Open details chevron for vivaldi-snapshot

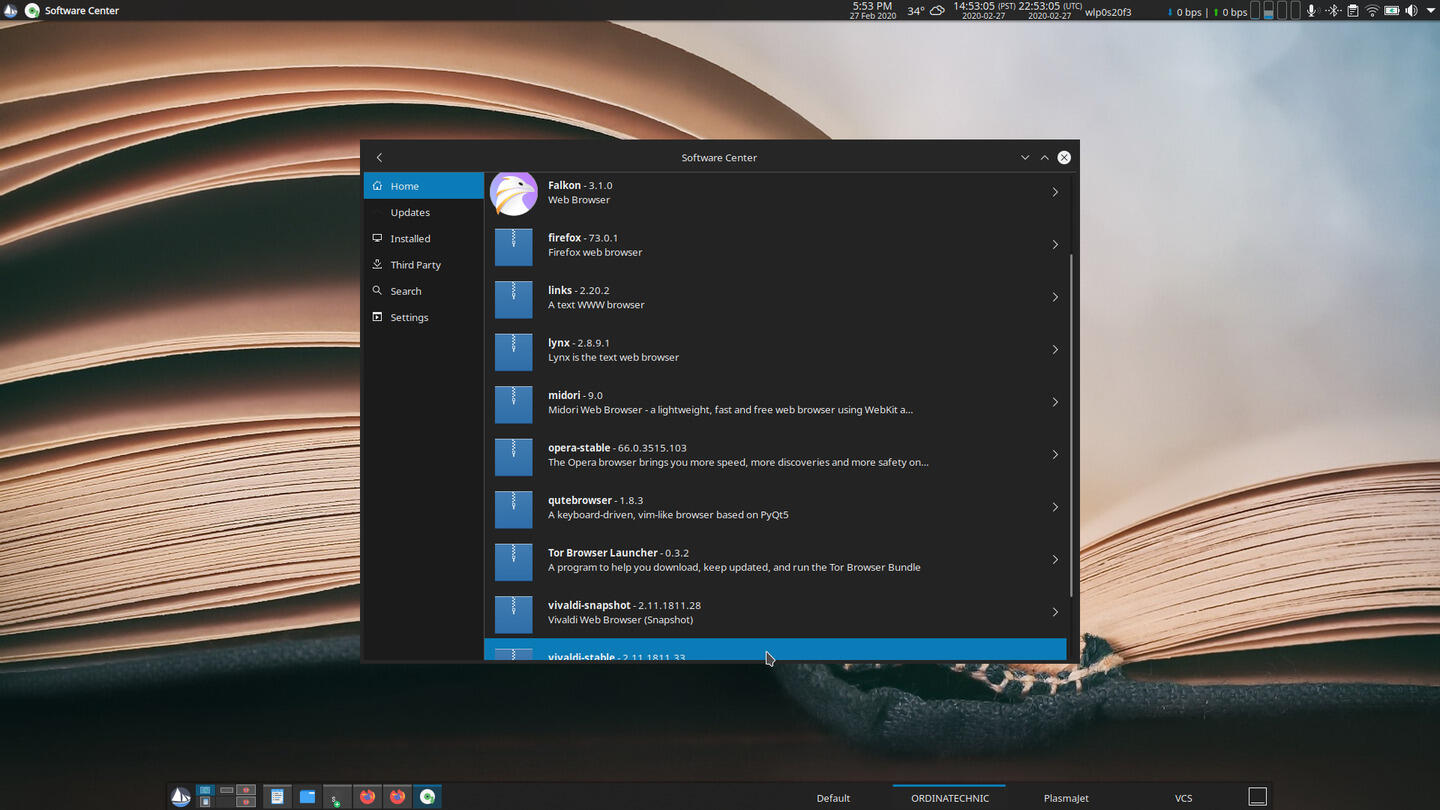pos(1055,612)
